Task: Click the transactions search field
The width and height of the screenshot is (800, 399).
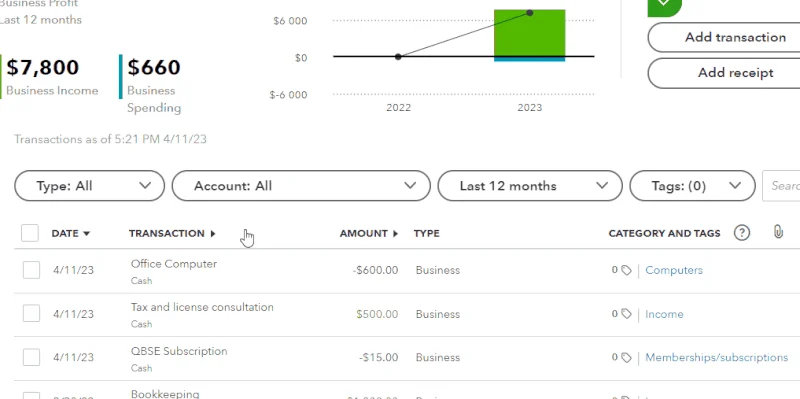Action: click(x=781, y=186)
